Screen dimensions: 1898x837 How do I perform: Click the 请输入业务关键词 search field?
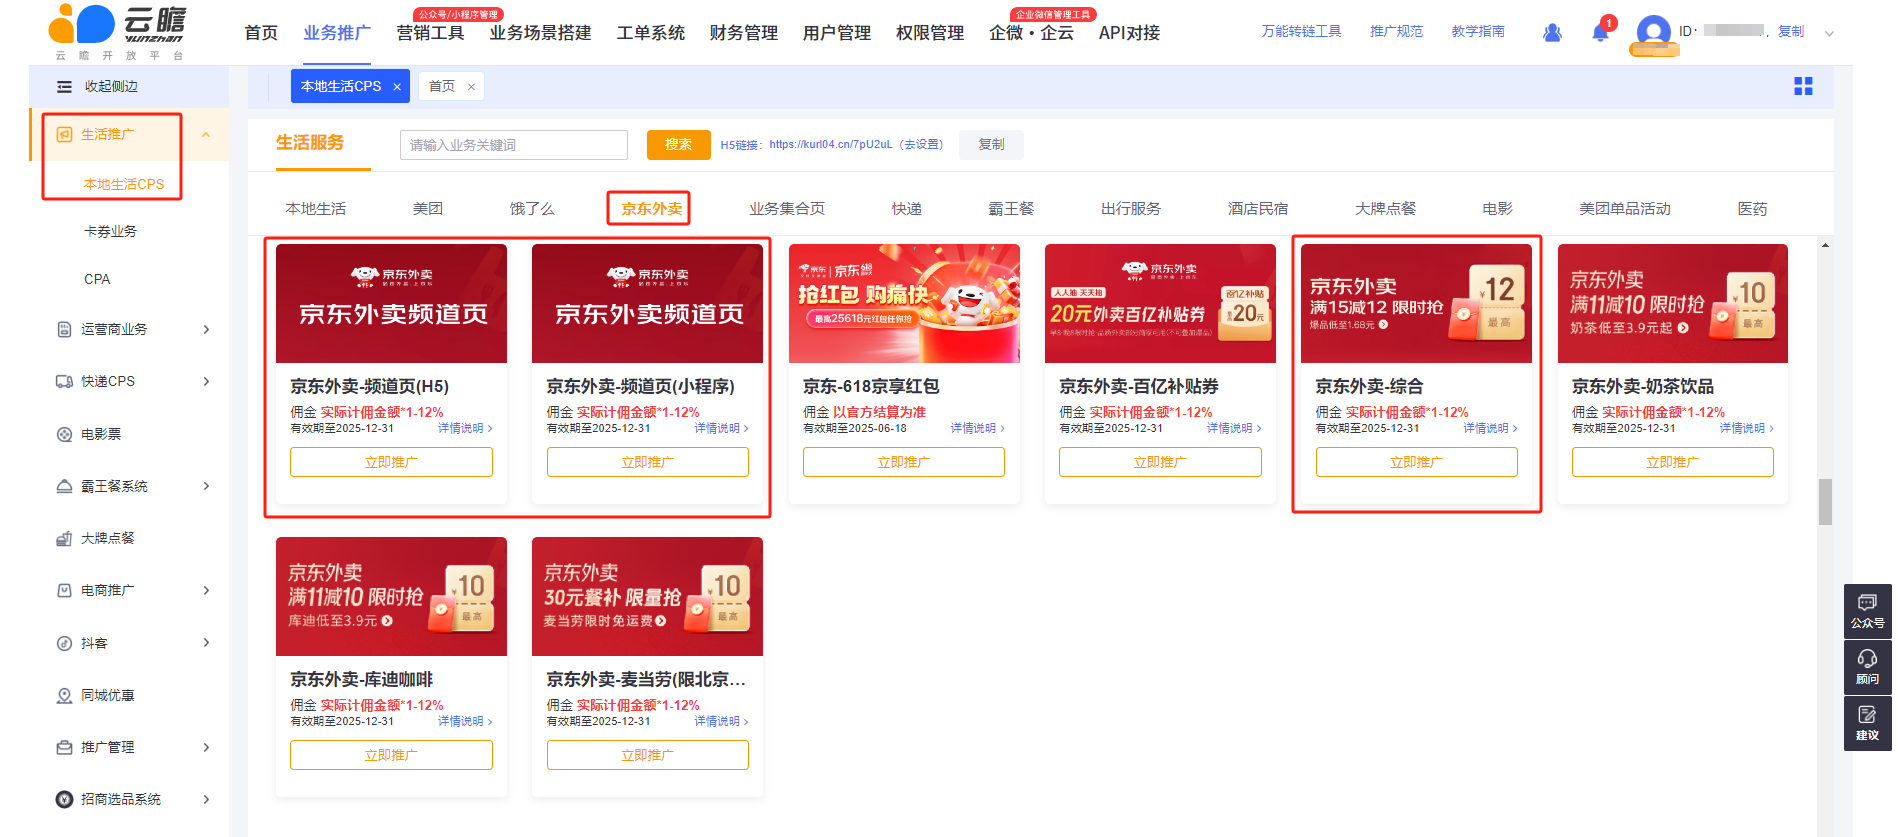click(514, 145)
